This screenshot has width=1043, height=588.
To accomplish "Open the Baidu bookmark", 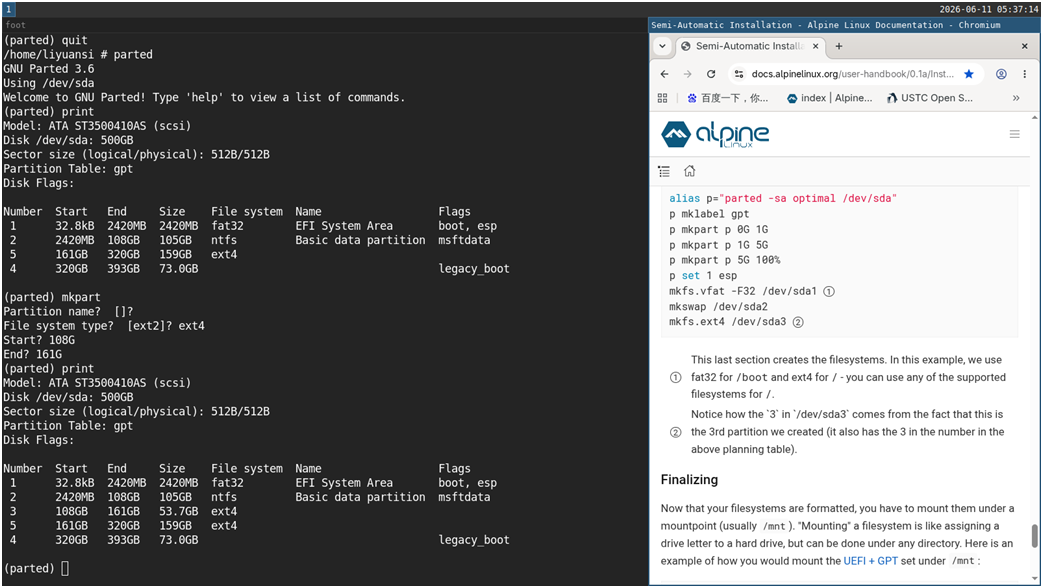I will 728,98.
